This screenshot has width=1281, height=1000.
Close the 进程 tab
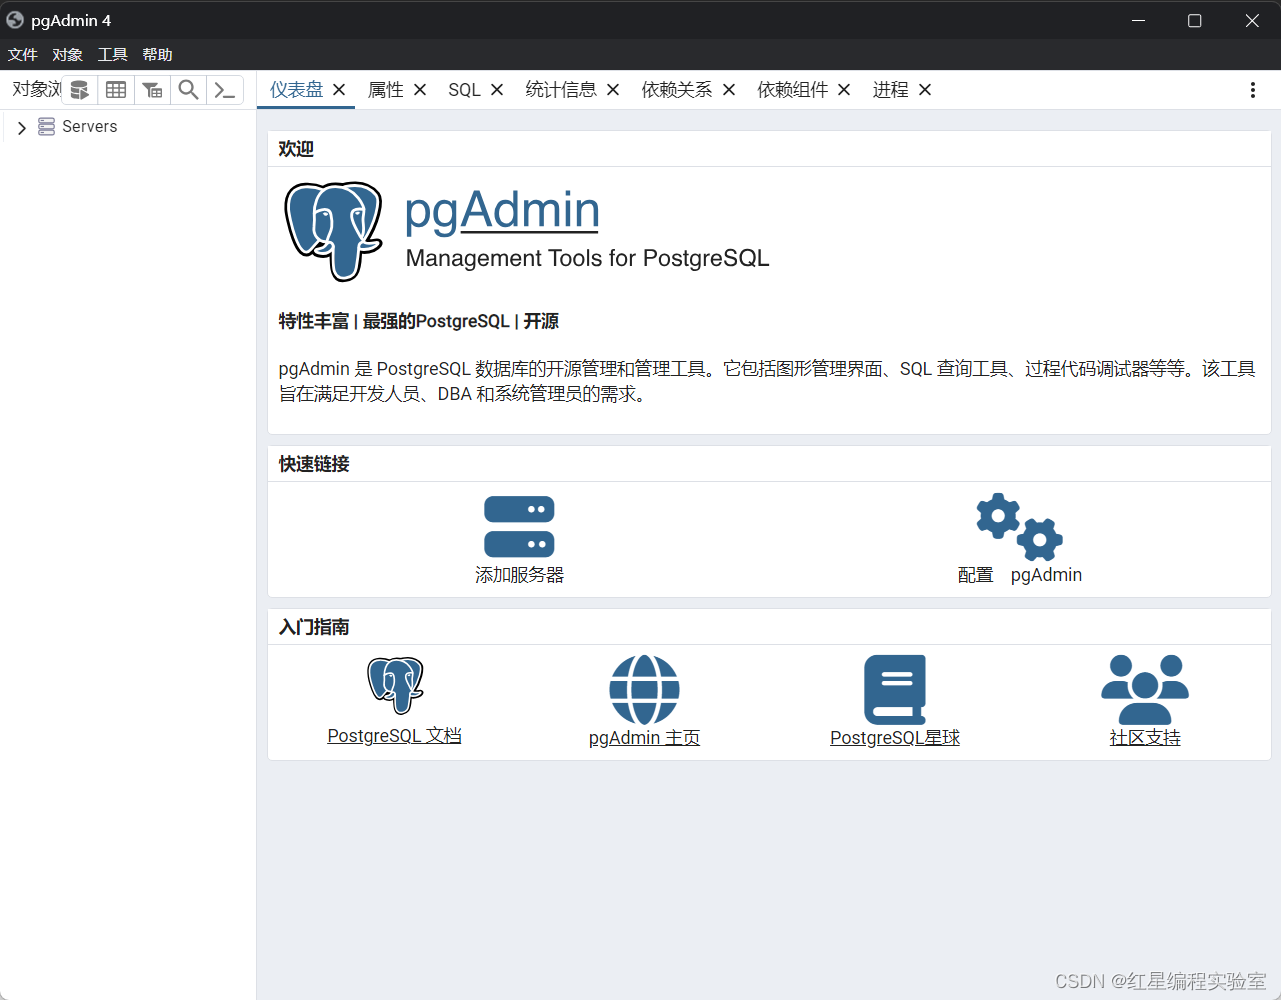925,90
